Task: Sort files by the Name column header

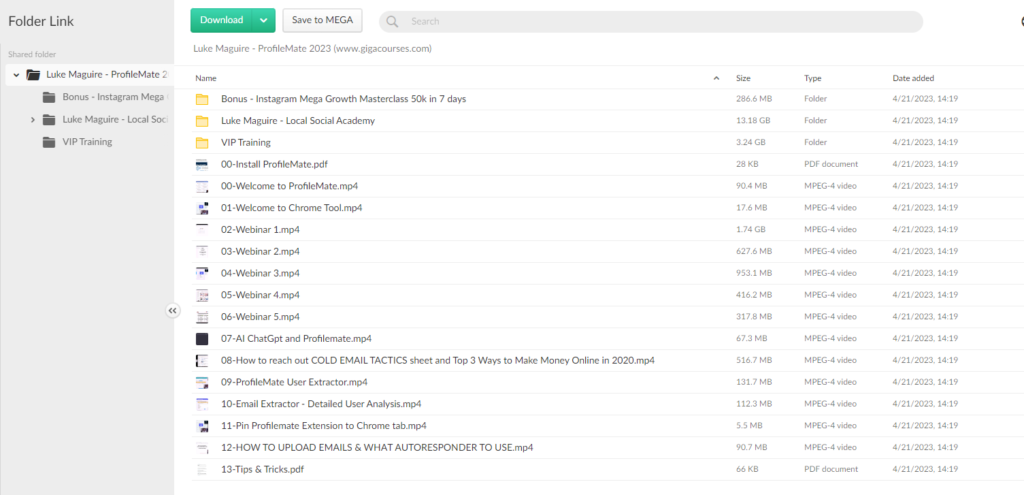Action: (x=206, y=78)
